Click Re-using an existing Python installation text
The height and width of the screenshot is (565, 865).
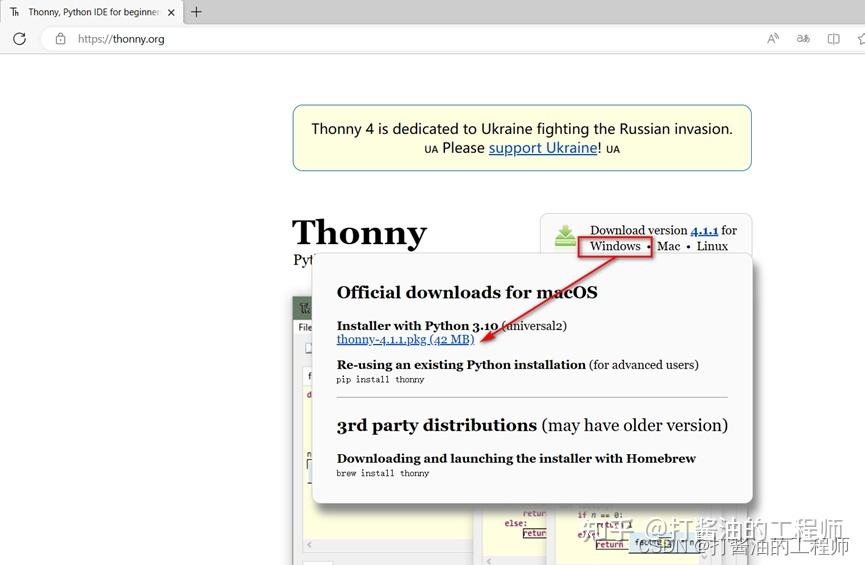461,365
